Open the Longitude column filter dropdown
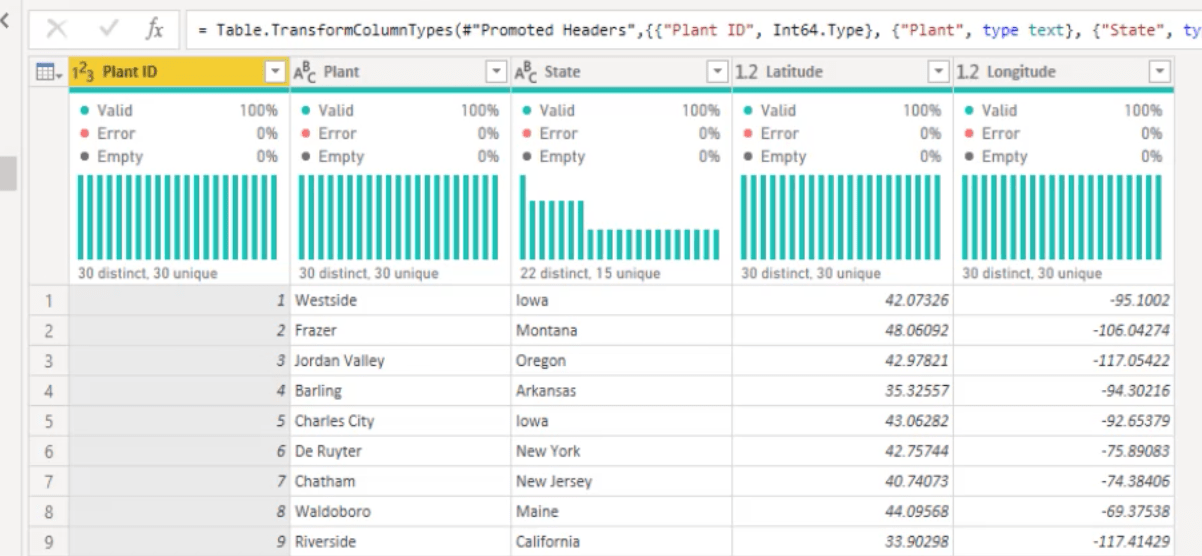 (x=1159, y=72)
